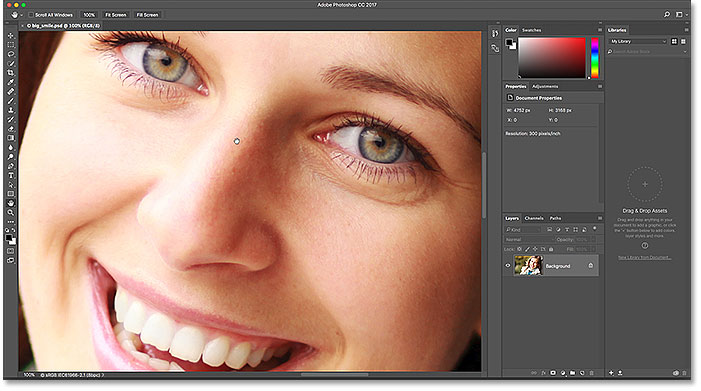The height and width of the screenshot is (391, 701).
Task: Select the Clone Stamp tool
Action: (x=11, y=110)
